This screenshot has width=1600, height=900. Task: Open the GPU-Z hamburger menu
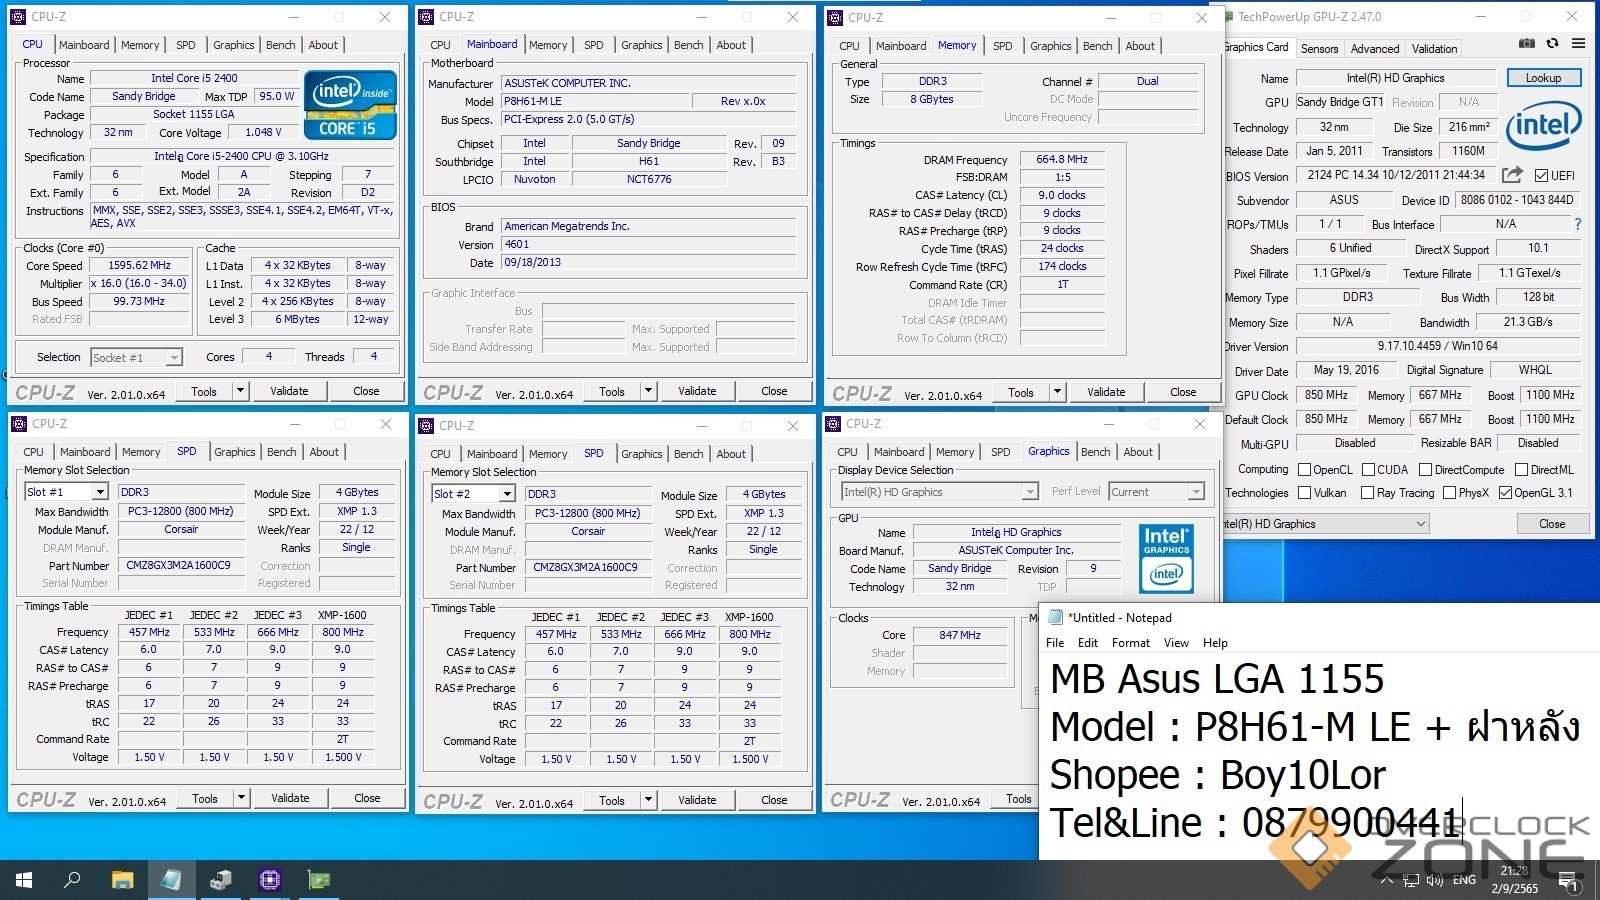click(x=1578, y=44)
